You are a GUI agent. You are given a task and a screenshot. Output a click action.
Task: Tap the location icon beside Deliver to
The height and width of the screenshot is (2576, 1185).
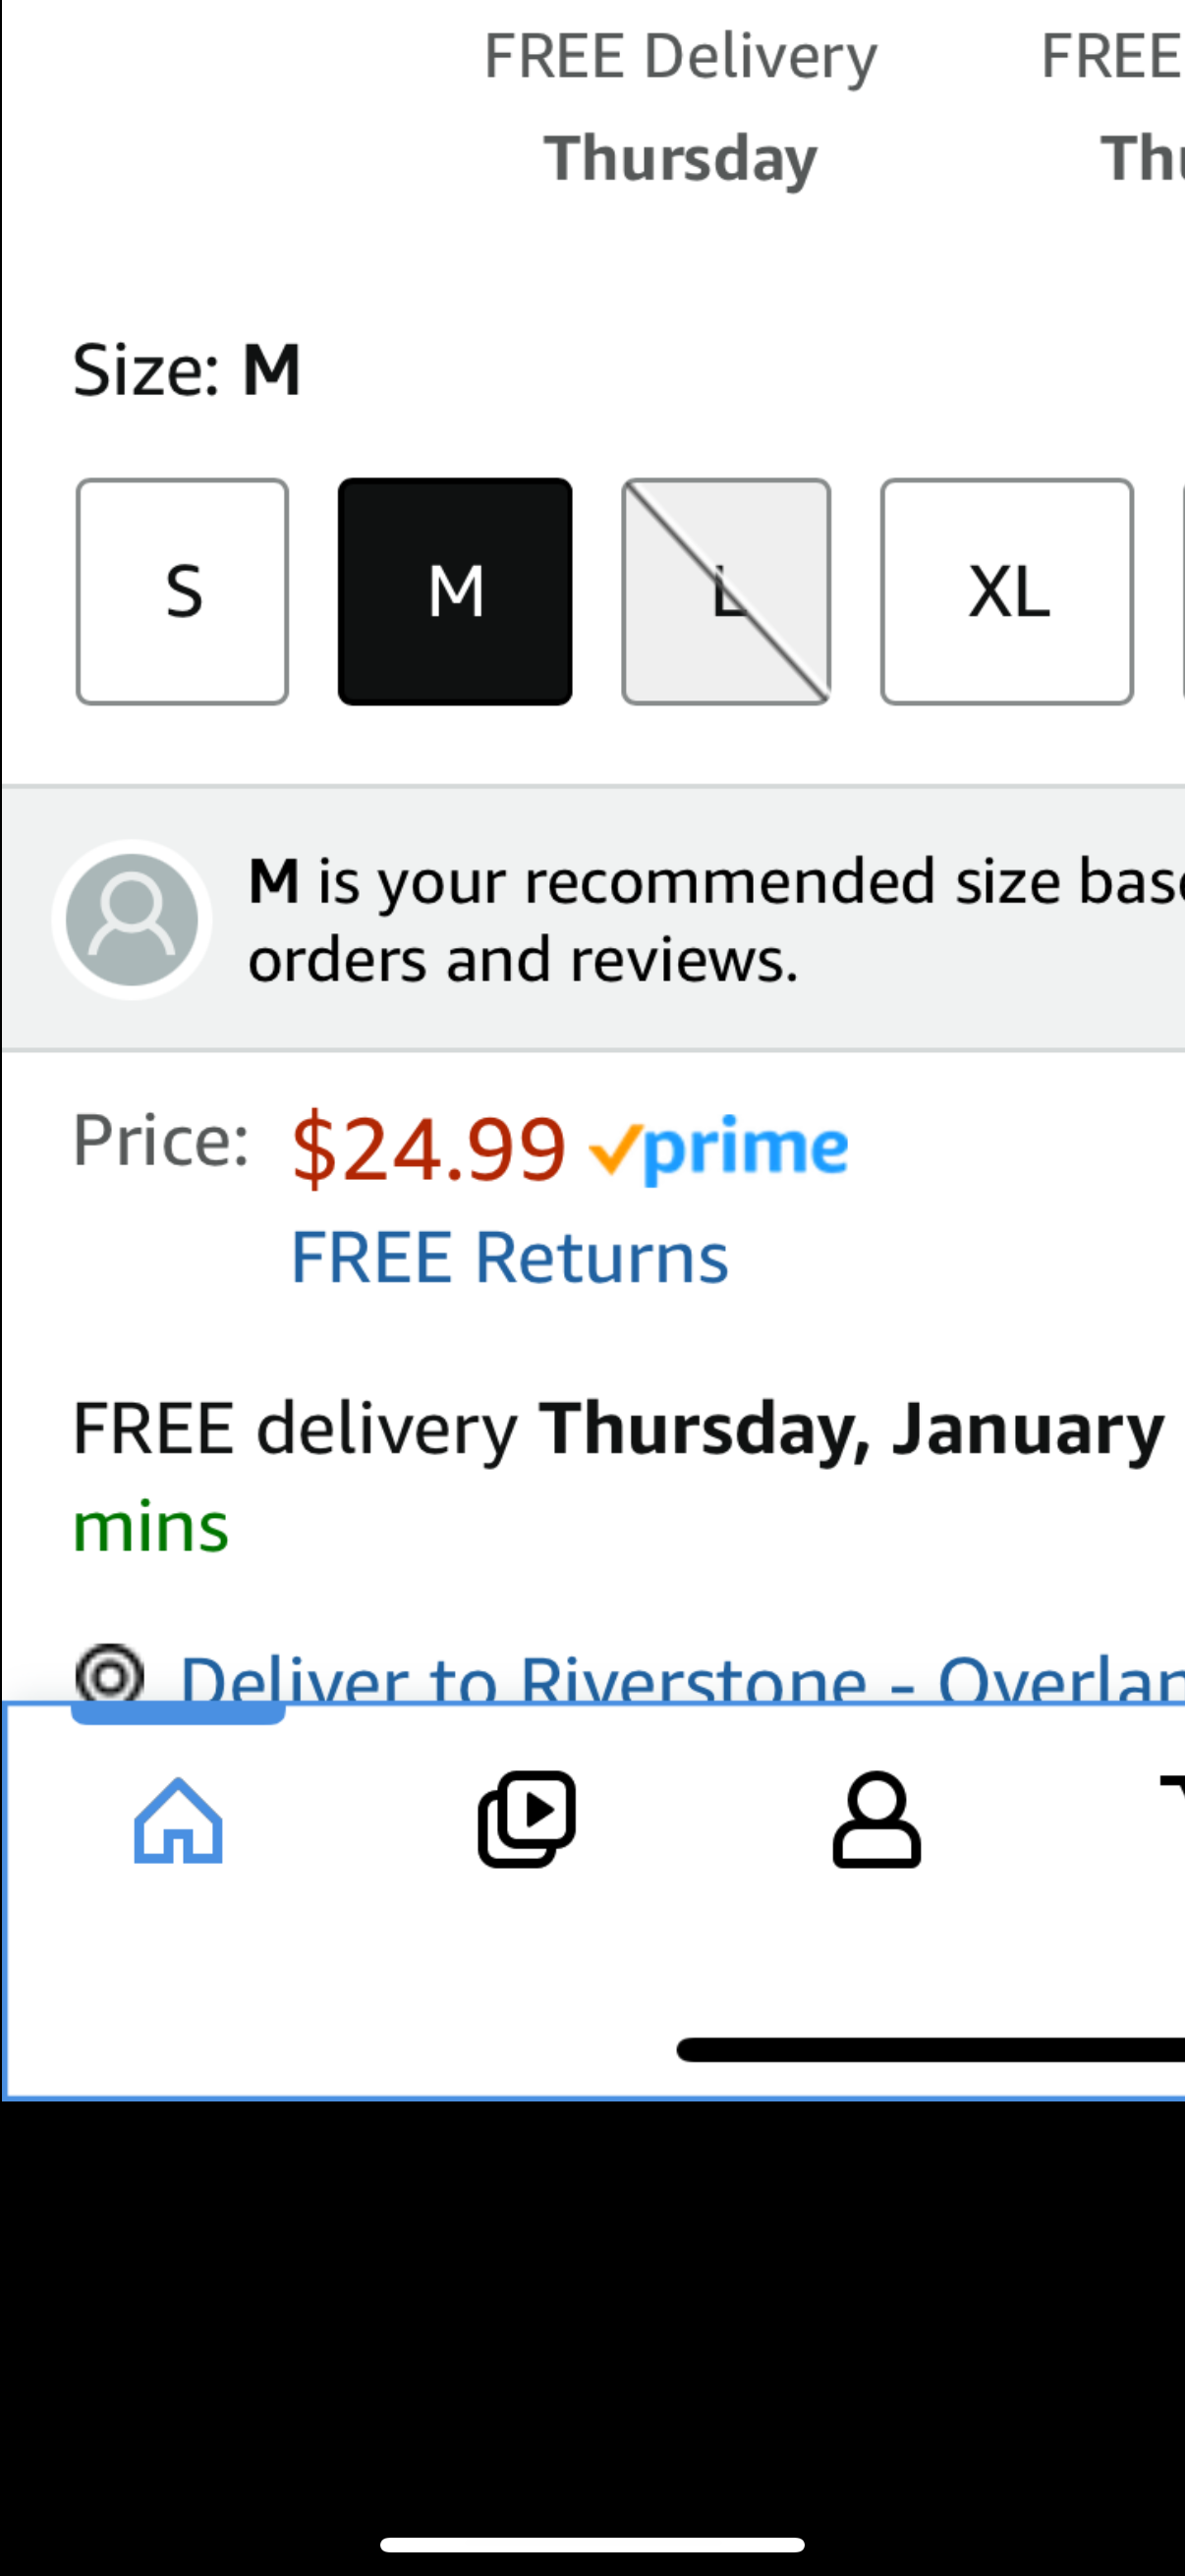pyautogui.click(x=109, y=1672)
